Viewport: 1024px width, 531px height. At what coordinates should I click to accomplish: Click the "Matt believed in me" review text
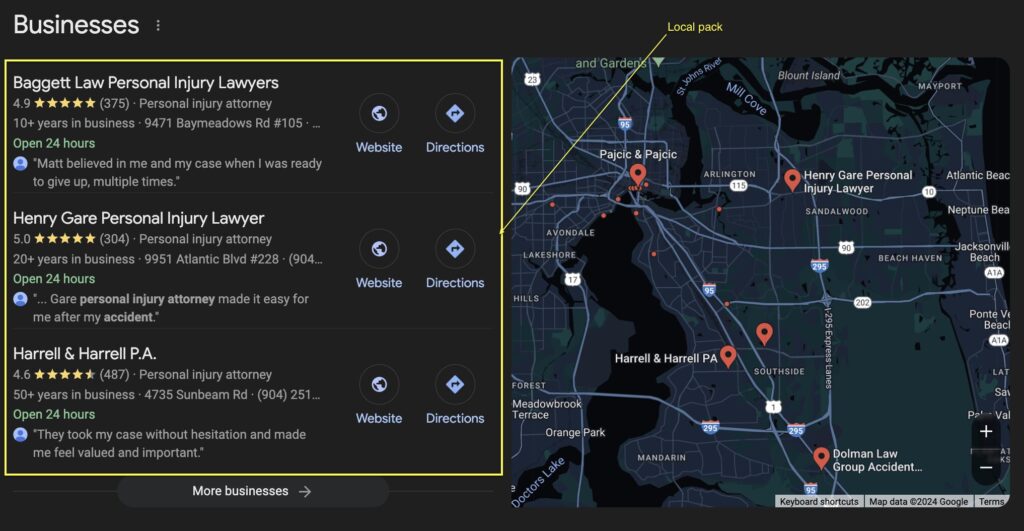point(177,172)
